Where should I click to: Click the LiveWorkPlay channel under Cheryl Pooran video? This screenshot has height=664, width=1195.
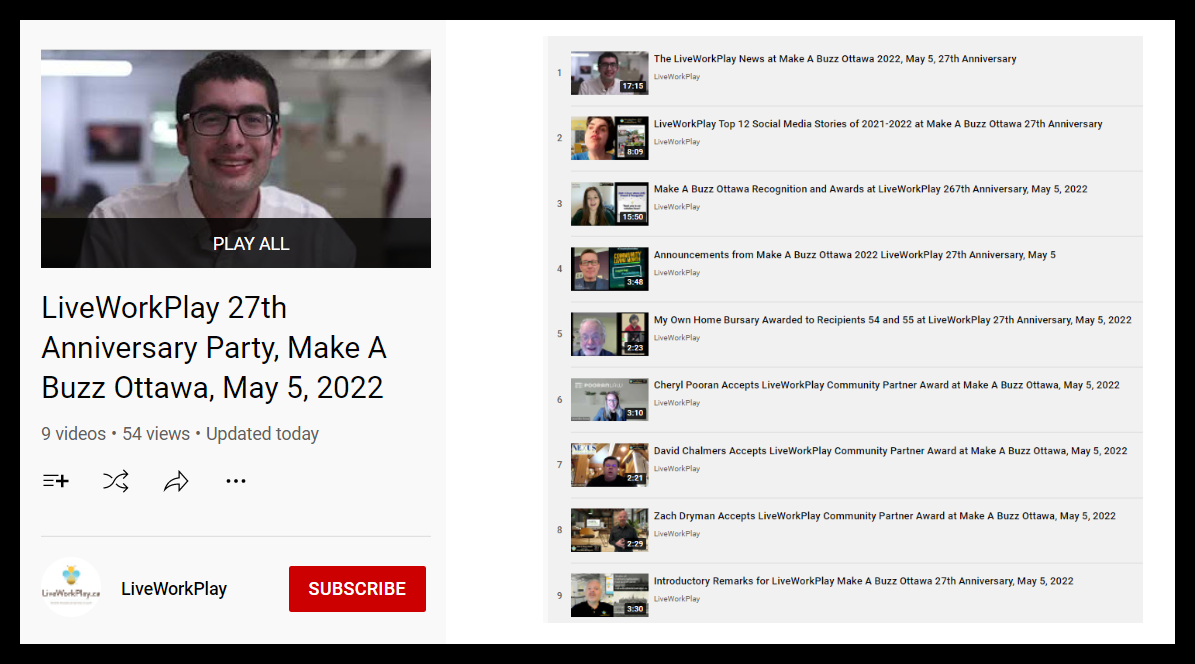point(677,403)
